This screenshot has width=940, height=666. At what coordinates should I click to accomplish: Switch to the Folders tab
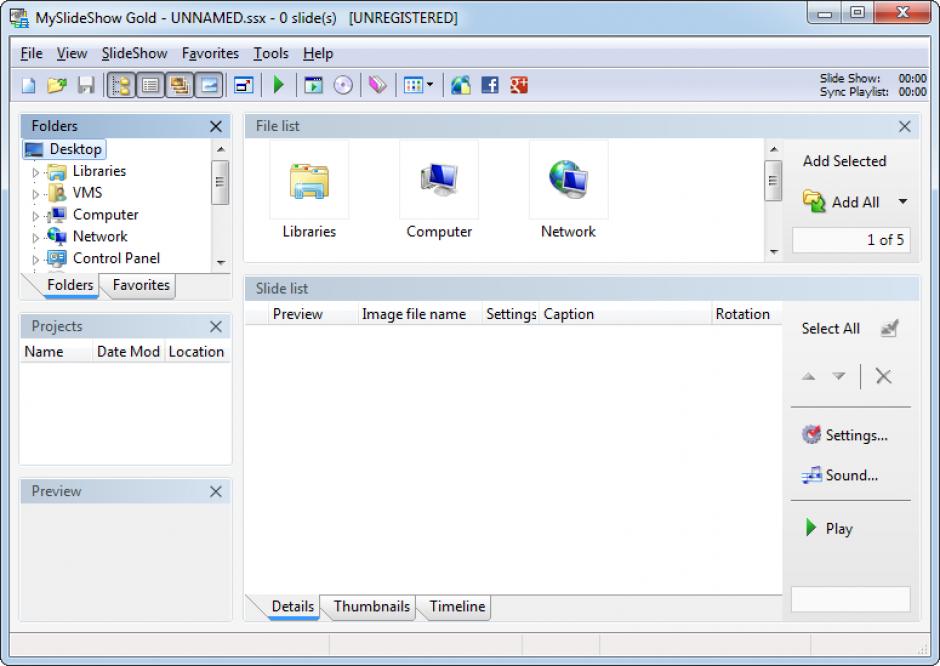(70, 285)
